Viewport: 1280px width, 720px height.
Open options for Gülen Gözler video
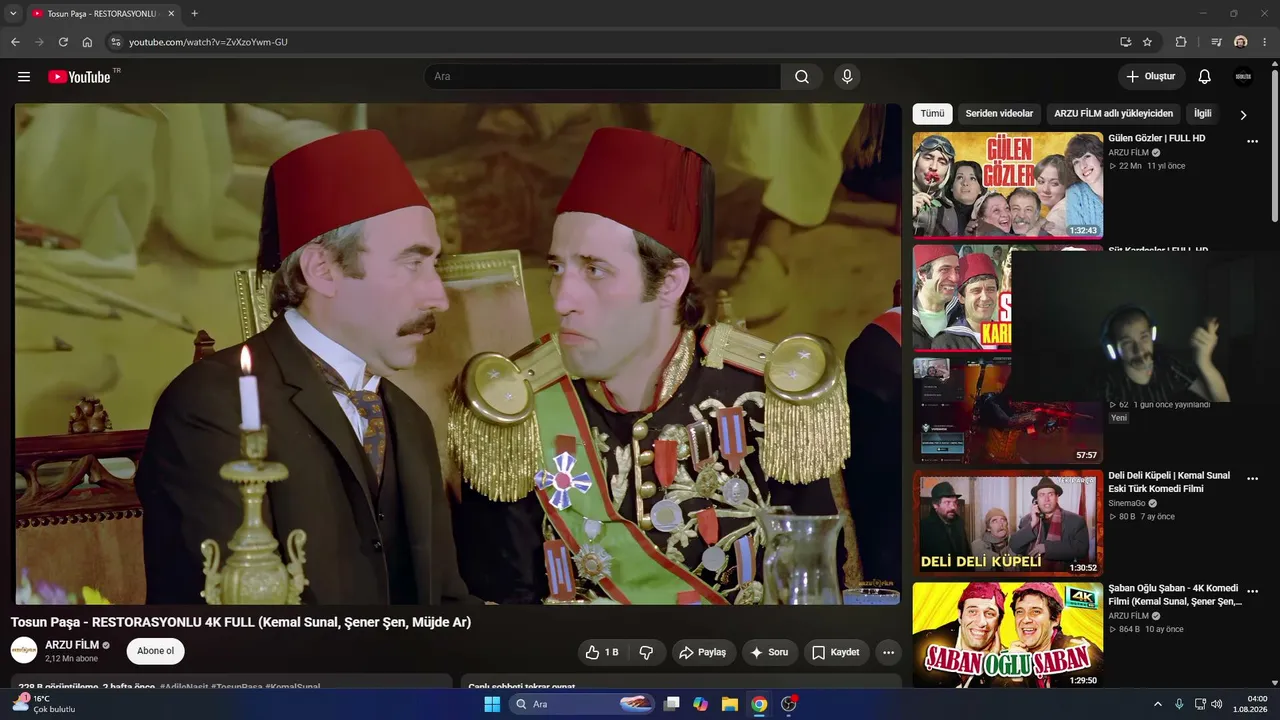point(1252,142)
